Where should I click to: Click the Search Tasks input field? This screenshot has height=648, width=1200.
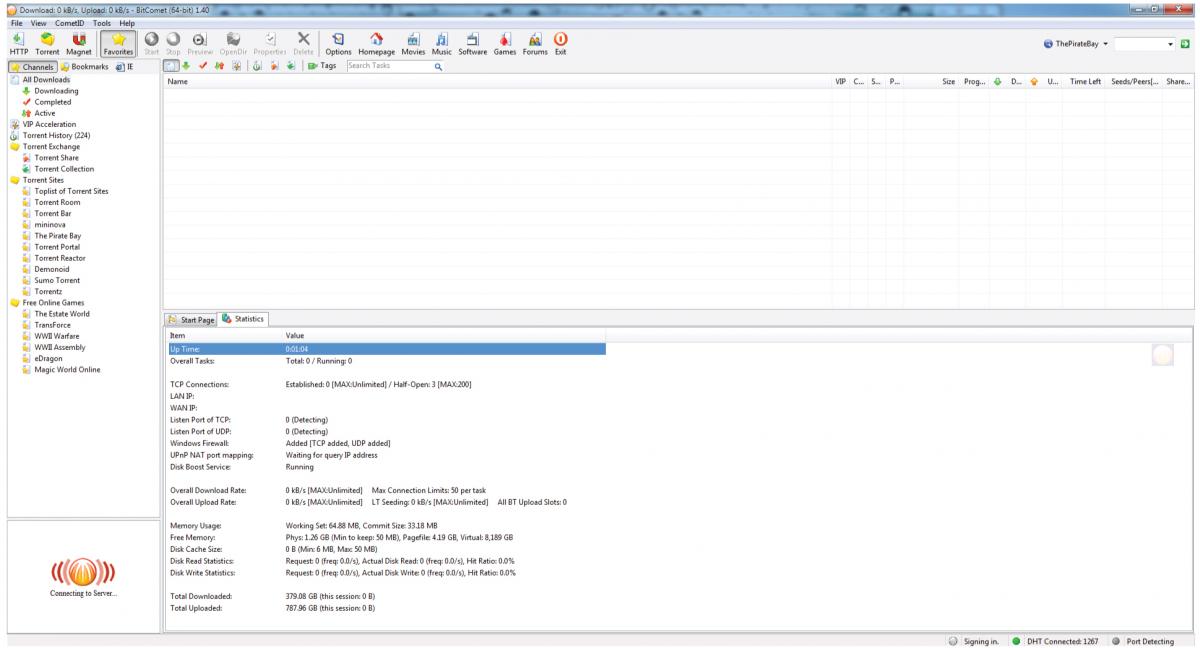(x=387, y=66)
